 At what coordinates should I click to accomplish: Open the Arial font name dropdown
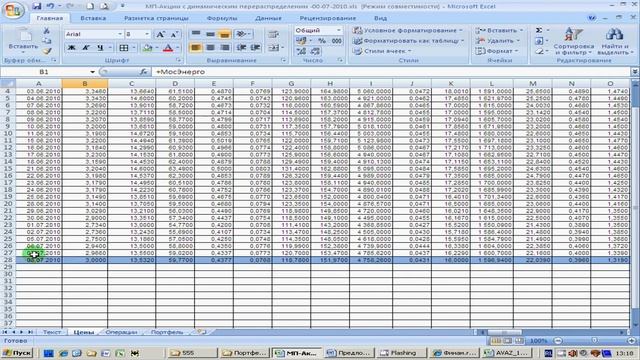[120, 34]
